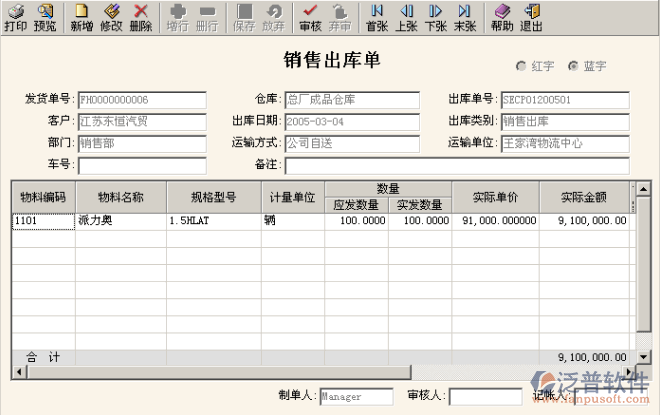The height and width of the screenshot is (415, 660).
Task: Click the 车号 (Vehicle number) input field
Action: pos(141,165)
